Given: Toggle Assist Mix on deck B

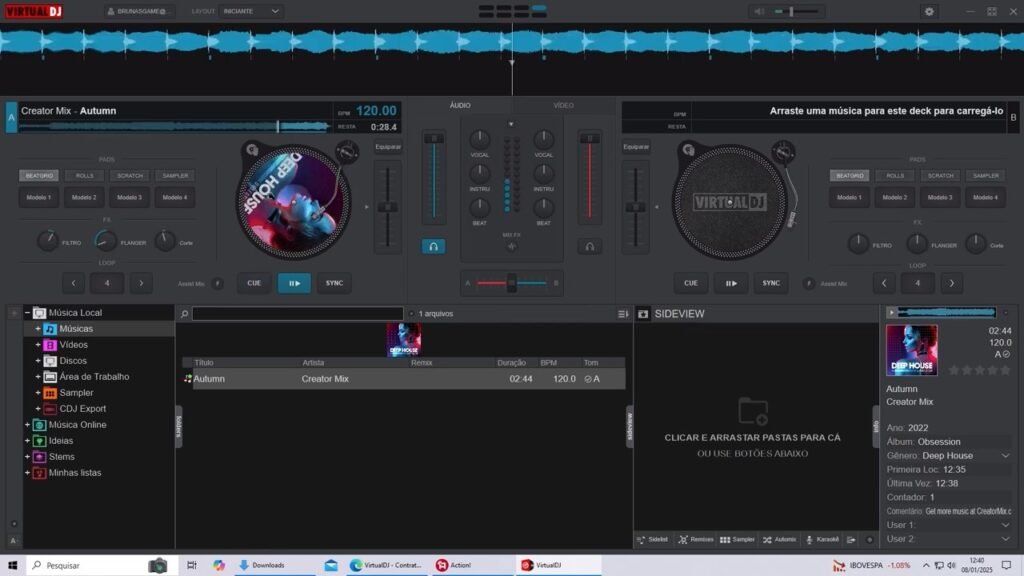Looking at the screenshot, I should pos(808,283).
